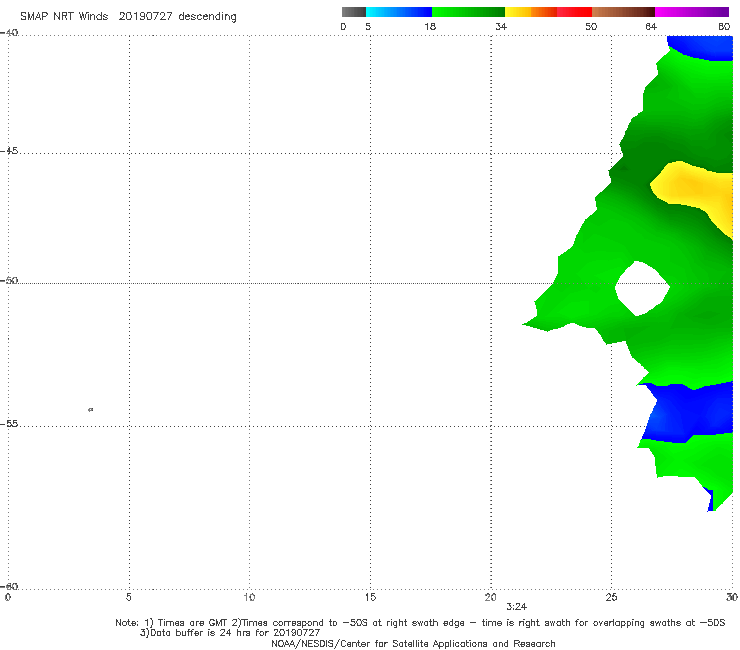This screenshot has width=740, height=650.
Task: Pick the red segment of the color bar
Action: [574, 12]
